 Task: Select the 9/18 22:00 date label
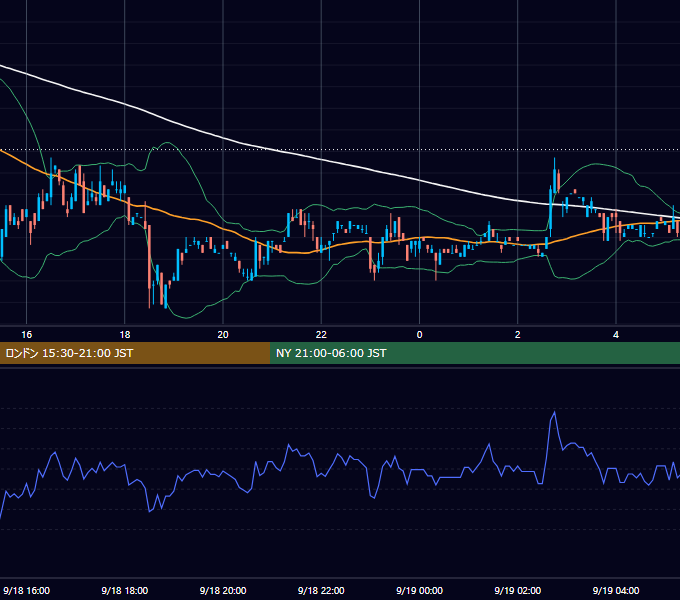pyautogui.click(x=321, y=590)
